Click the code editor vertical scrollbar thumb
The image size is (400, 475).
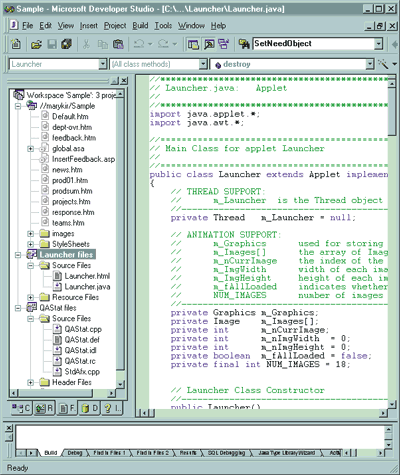392,111
